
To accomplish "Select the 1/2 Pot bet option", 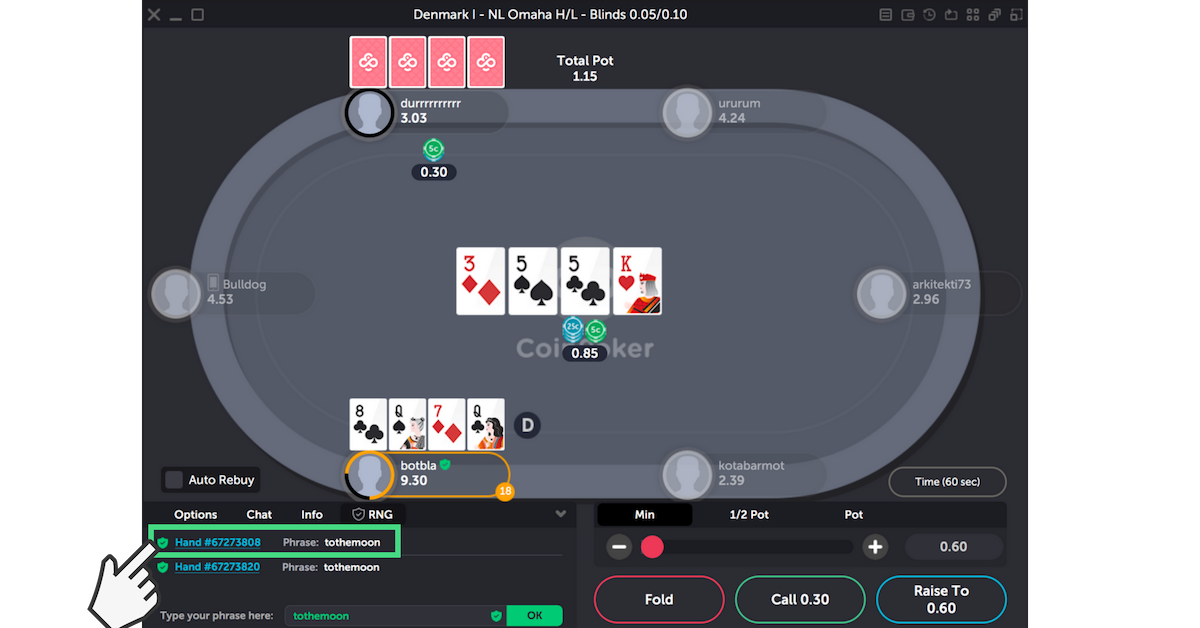I will tap(748, 515).
